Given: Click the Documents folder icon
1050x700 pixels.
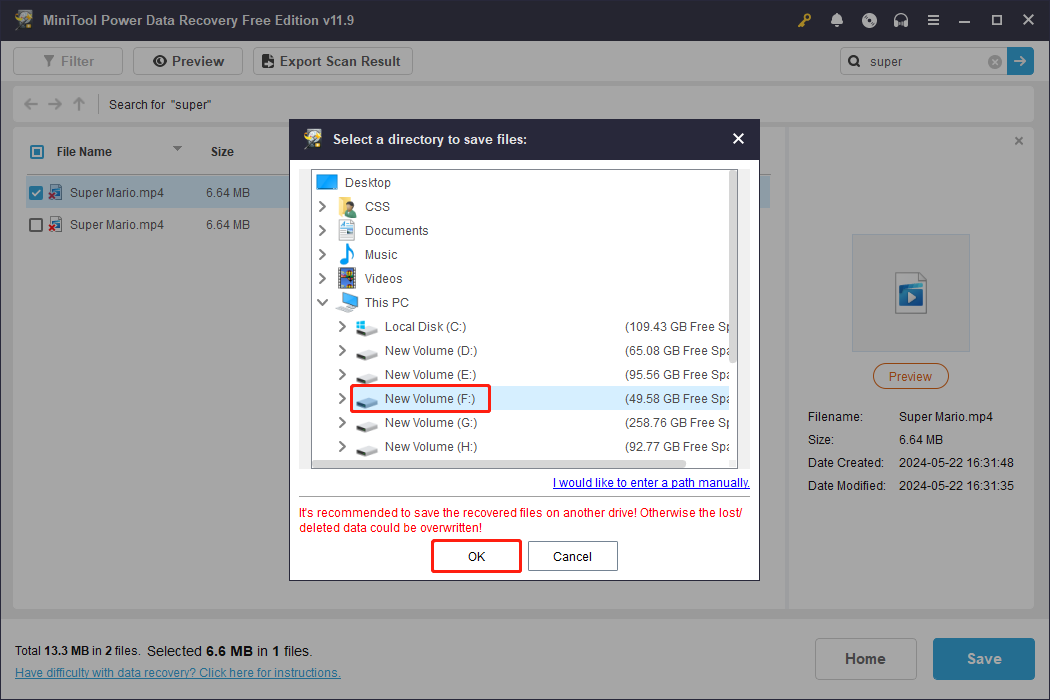Looking at the screenshot, I should pyautogui.click(x=347, y=230).
